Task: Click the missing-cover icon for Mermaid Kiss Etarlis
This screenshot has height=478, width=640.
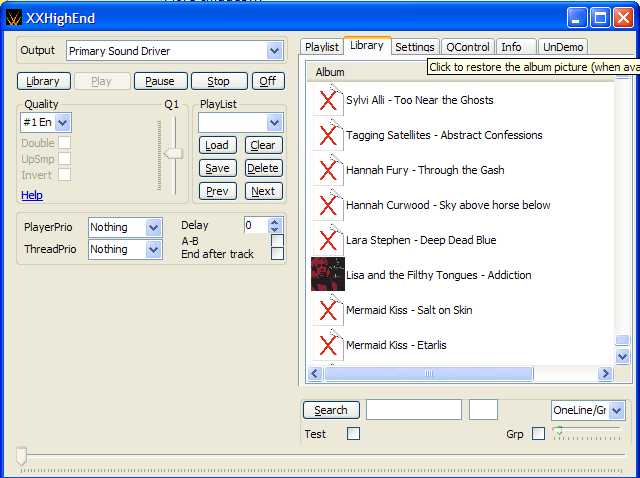Action: (x=328, y=345)
